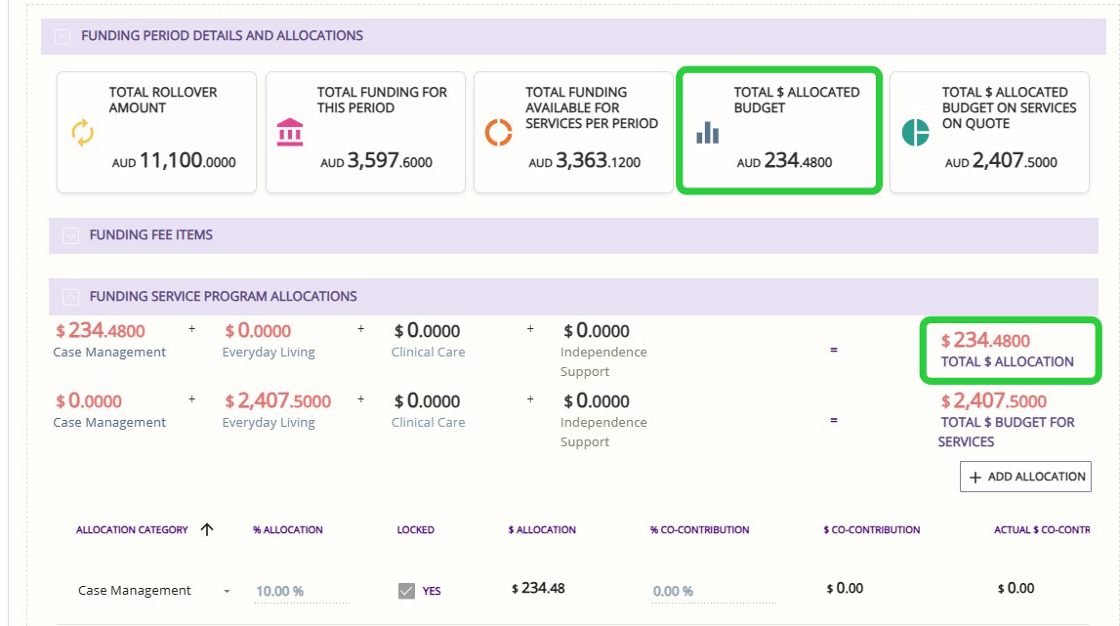This screenshot has width=1120, height=626.
Task: Click the Total $ Allocation label
Action: [x=1007, y=362]
